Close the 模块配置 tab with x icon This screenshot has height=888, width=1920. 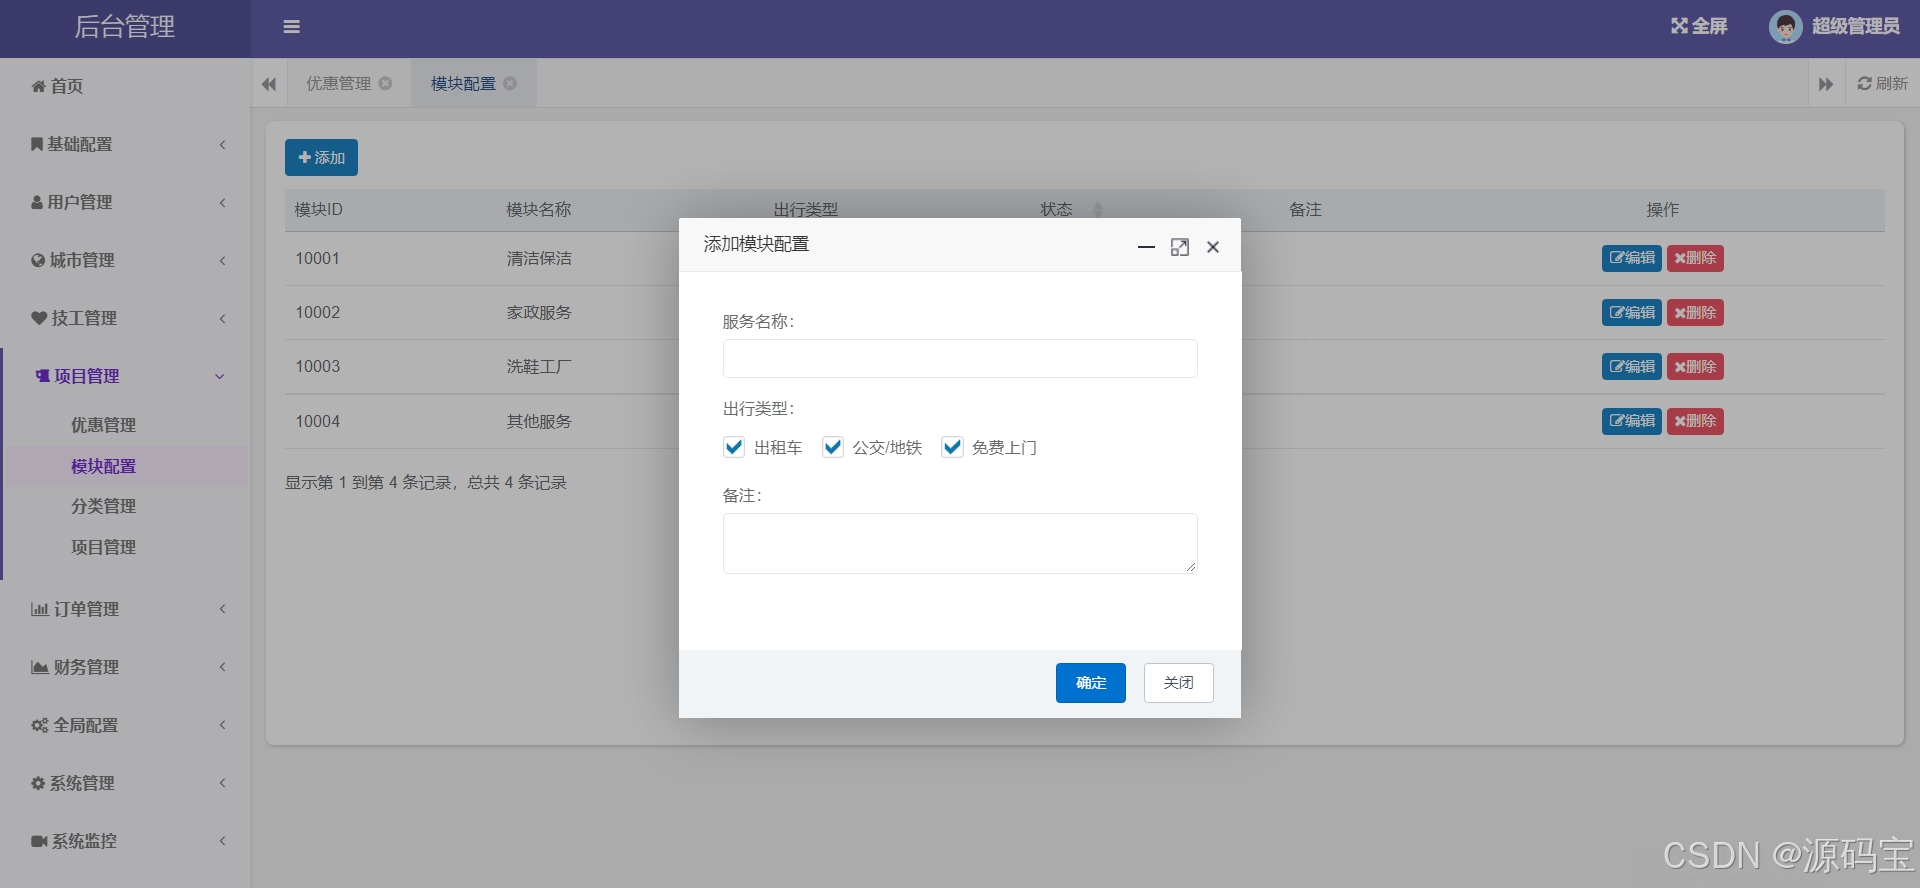point(510,83)
